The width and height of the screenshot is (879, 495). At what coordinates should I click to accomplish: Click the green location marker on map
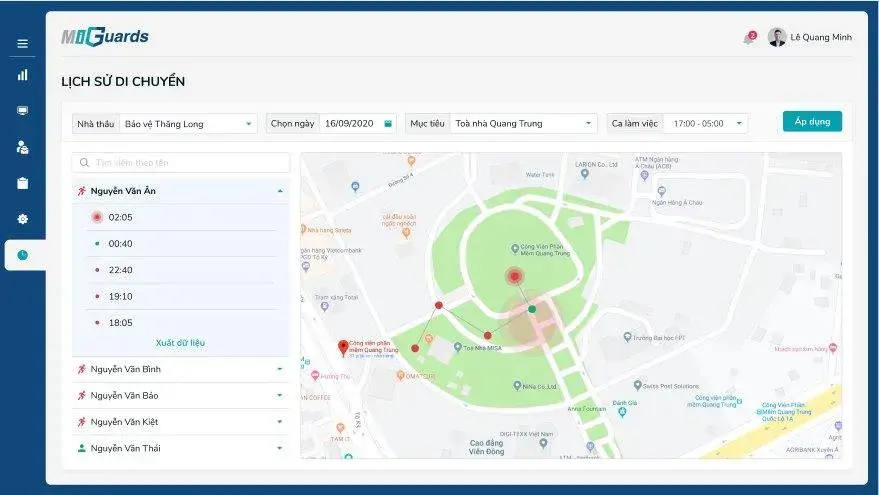[x=532, y=309]
